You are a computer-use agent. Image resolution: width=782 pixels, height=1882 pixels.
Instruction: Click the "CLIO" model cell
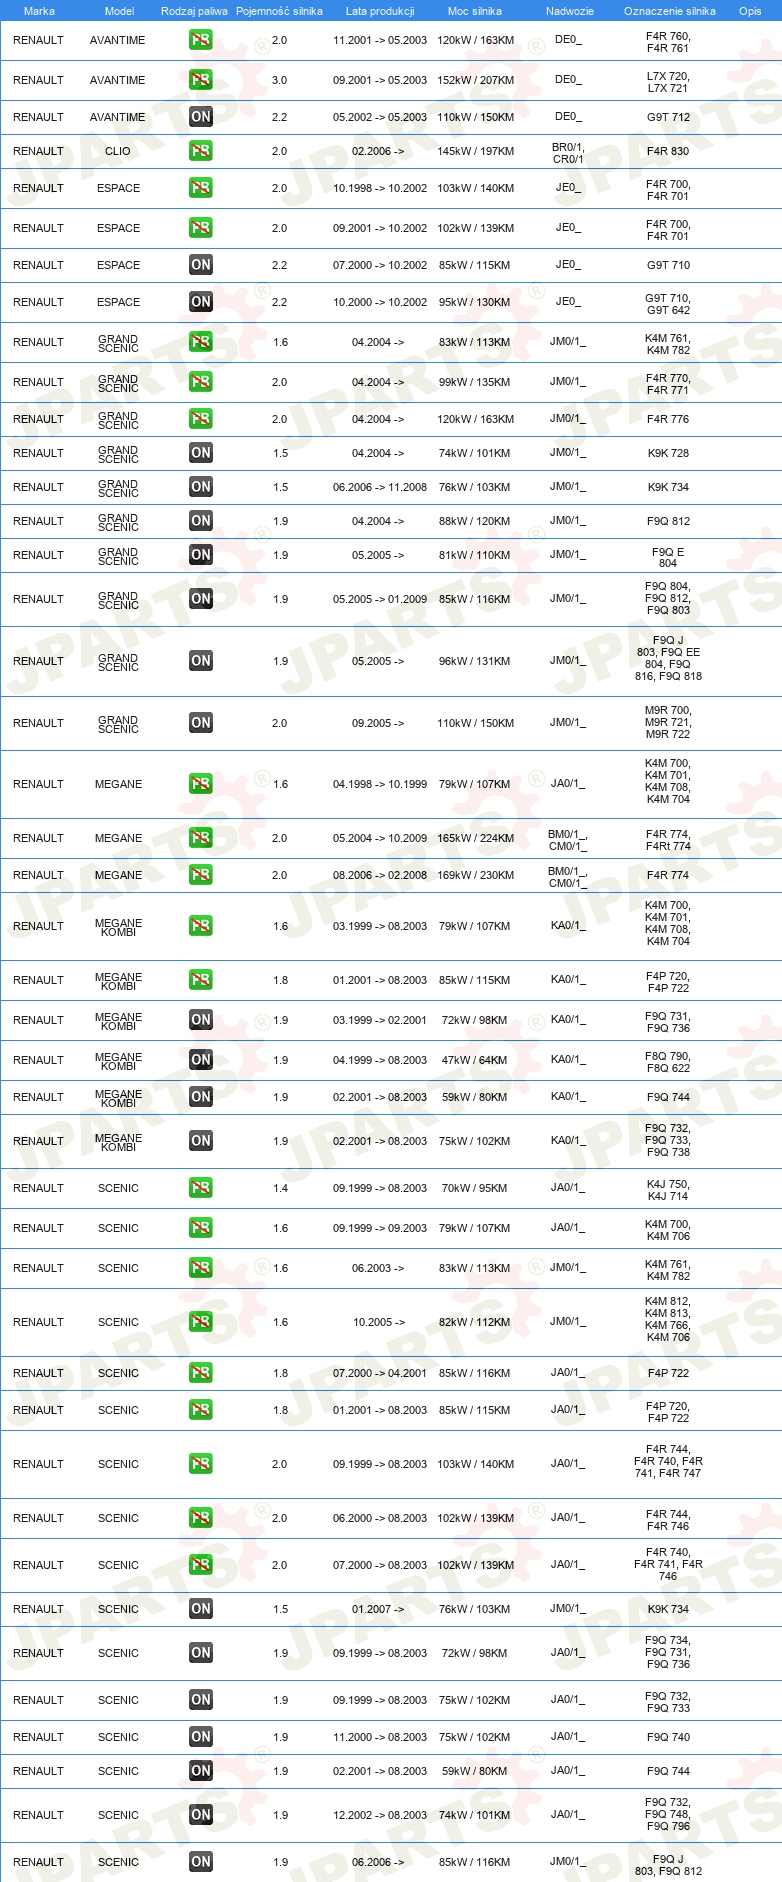pyautogui.click(x=118, y=151)
